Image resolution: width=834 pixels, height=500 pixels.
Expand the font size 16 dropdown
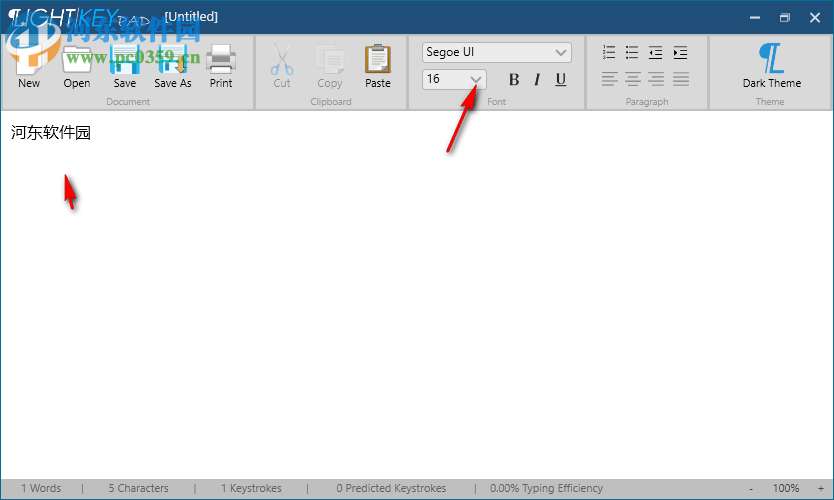476,80
